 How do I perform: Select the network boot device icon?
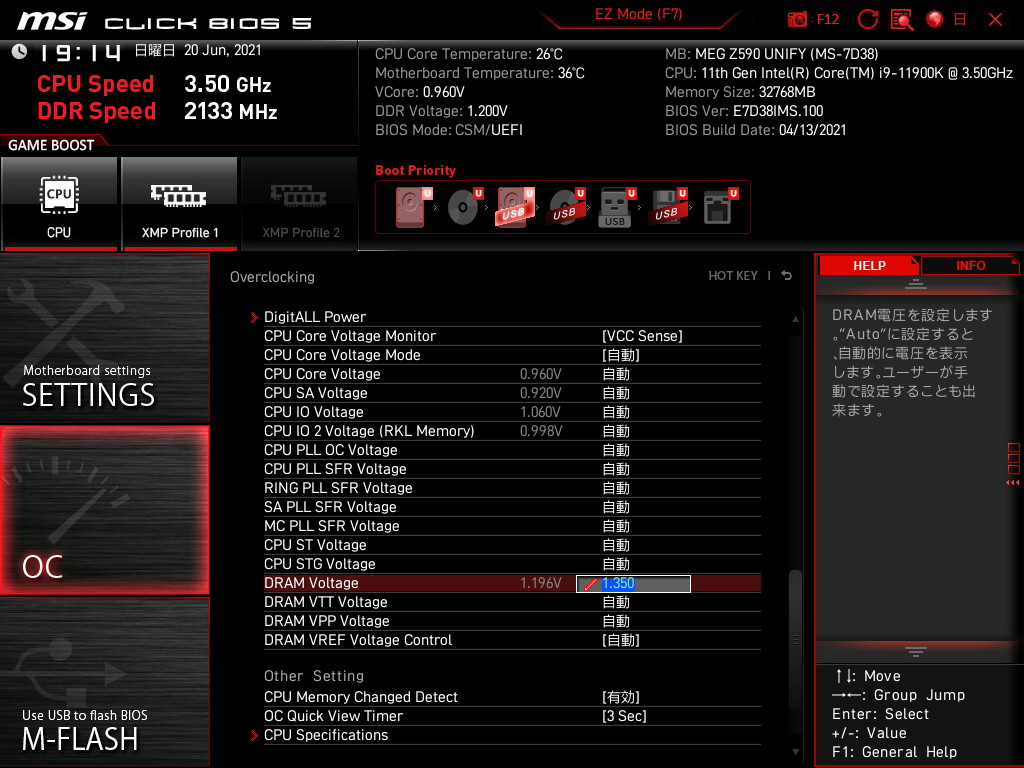(x=717, y=208)
